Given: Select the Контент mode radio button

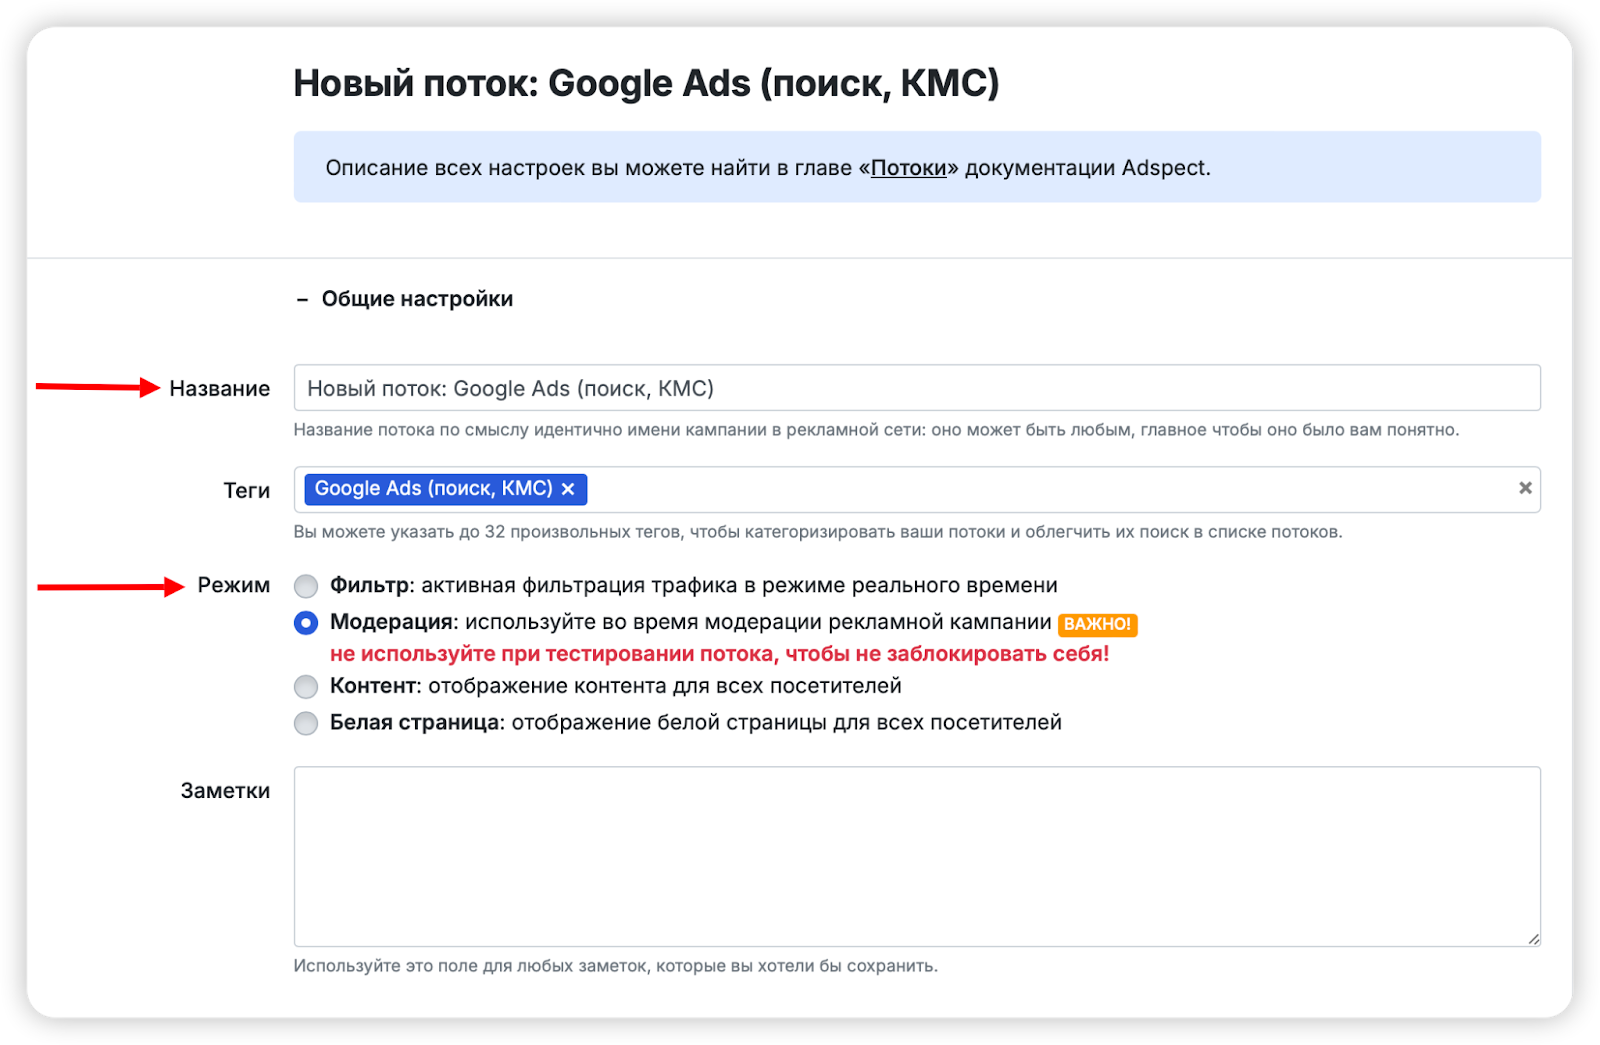Looking at the screenshot, I should pyautogui.click(x=306, y=687).
